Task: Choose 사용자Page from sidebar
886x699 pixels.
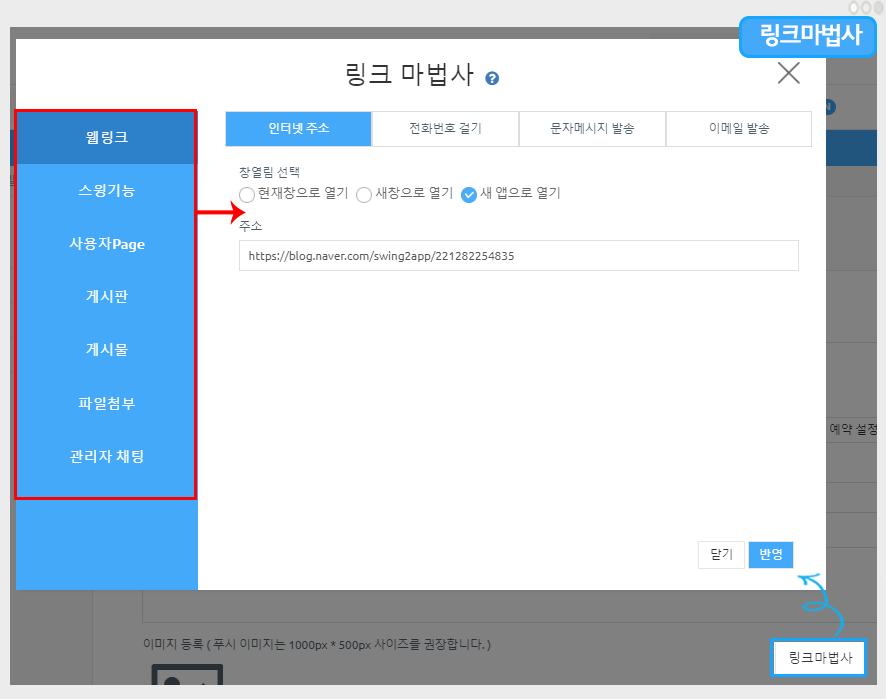Action: 106,244
